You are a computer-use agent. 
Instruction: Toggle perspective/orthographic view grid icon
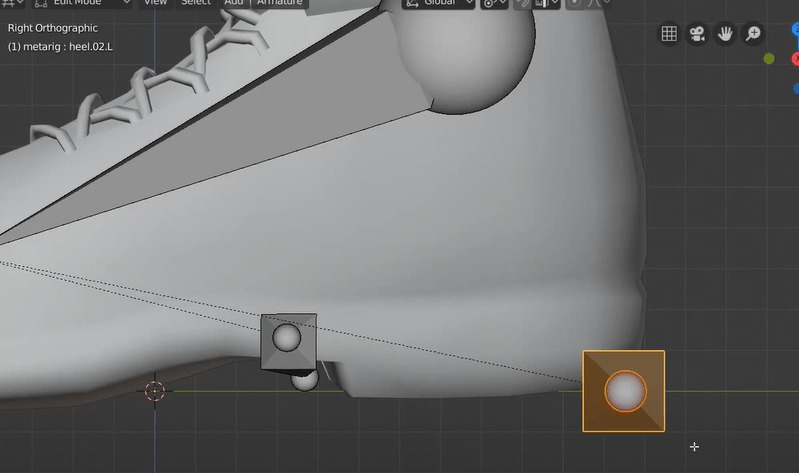coord(669,34)
